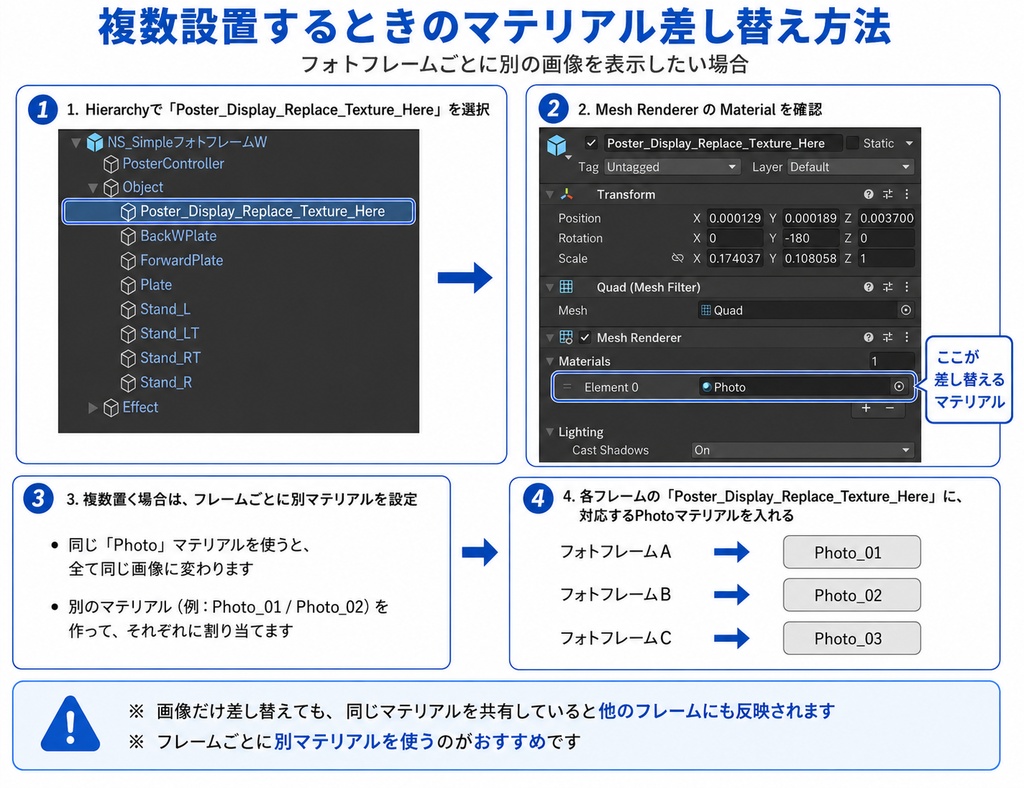Collapse the Materials list
Viewport: 1024px width, 788px height.
(x=550, y=361)
